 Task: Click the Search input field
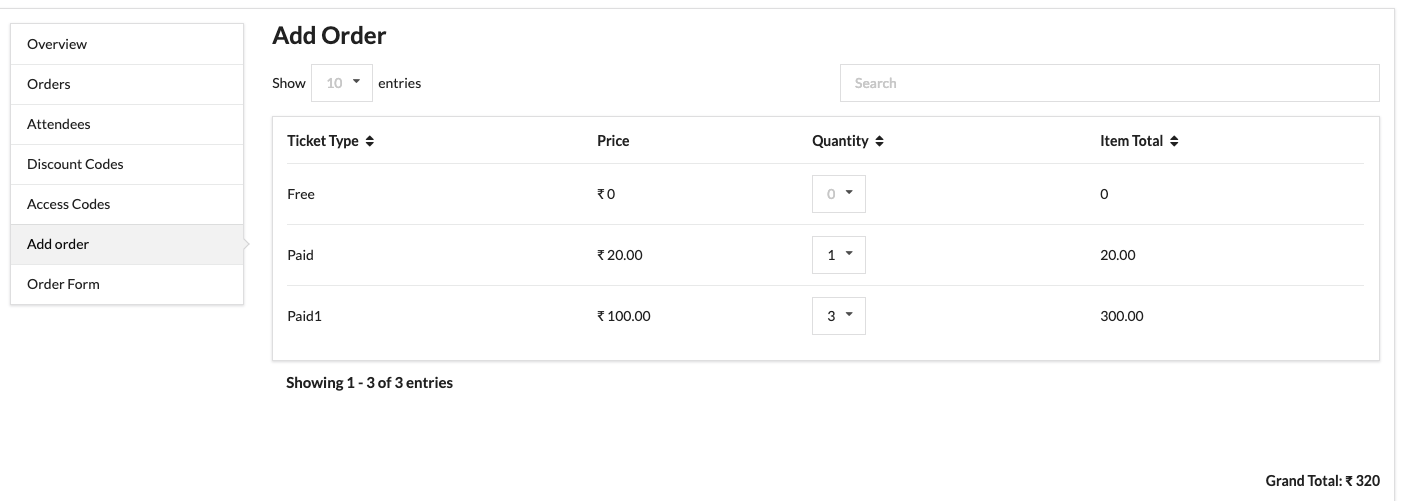point(1109,83)
